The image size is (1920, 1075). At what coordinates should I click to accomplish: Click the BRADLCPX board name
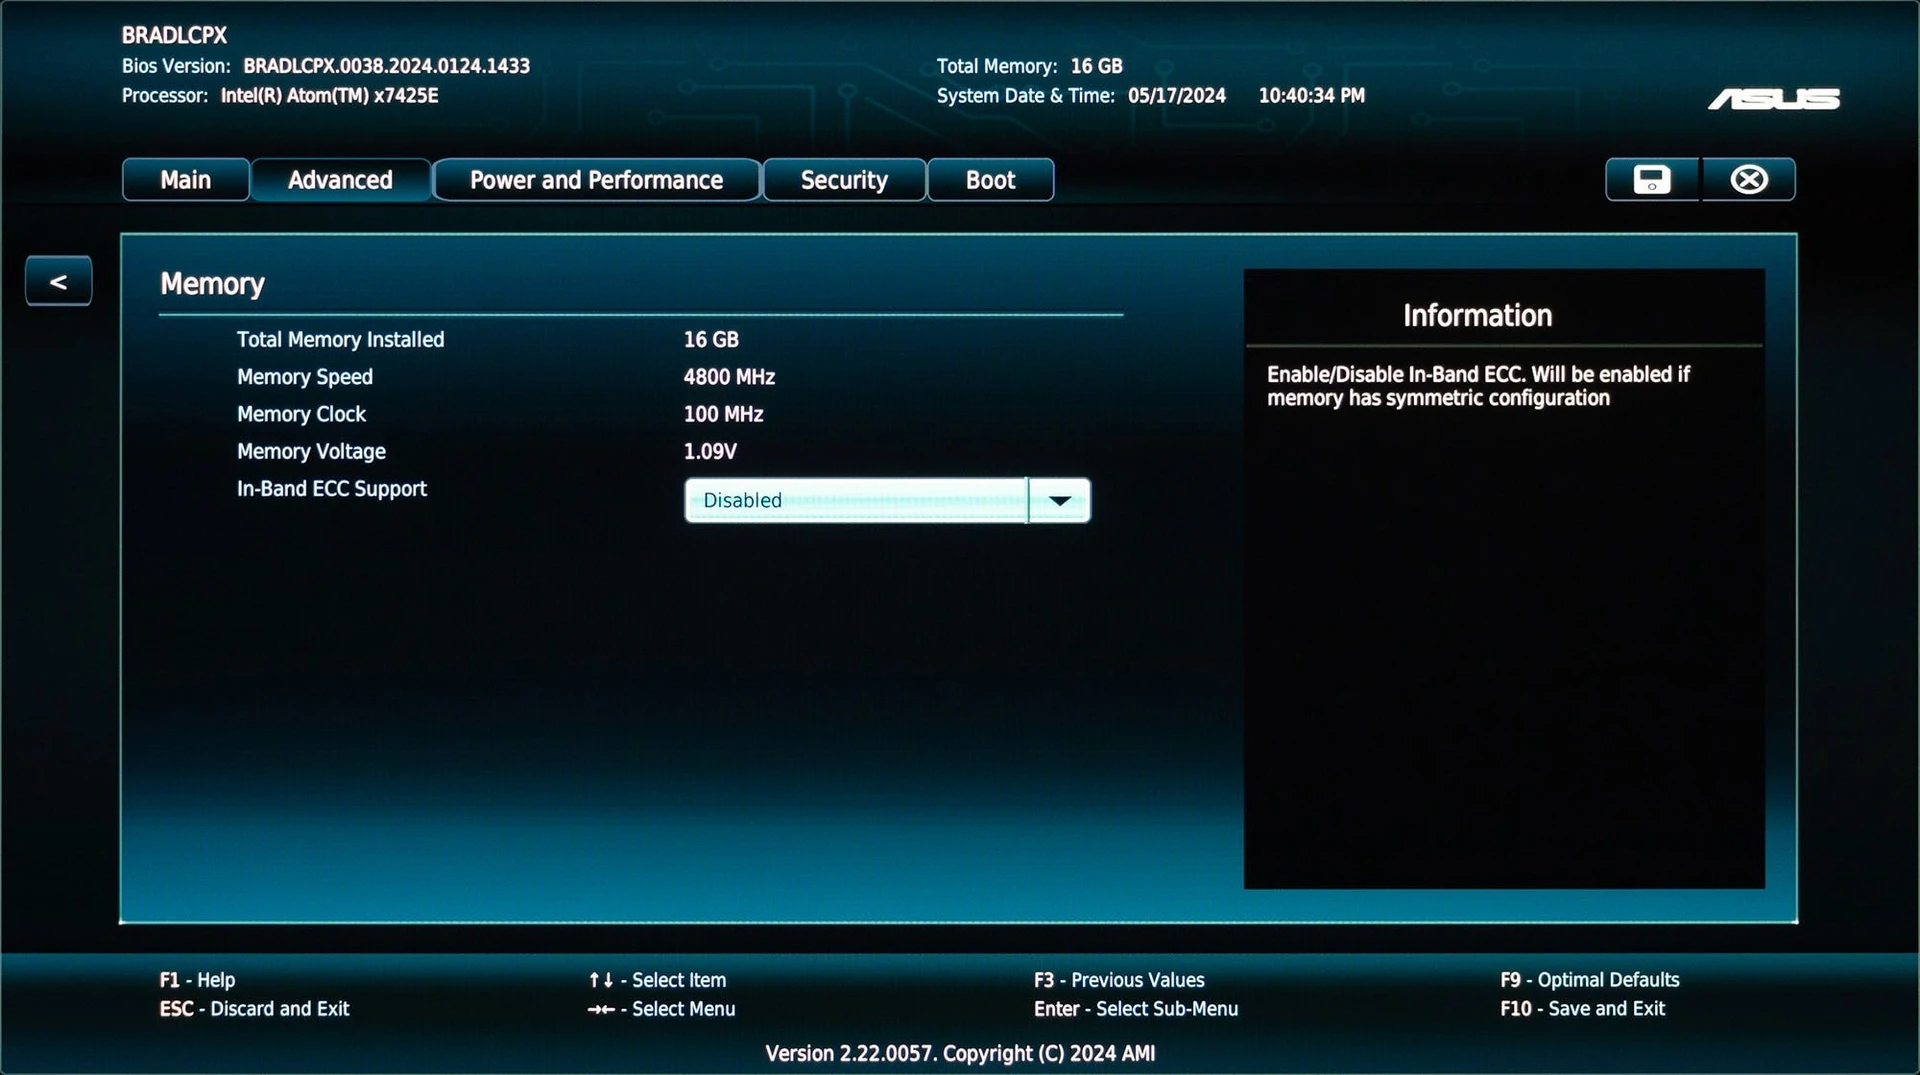pyautogui.click(x=175, y=35)
